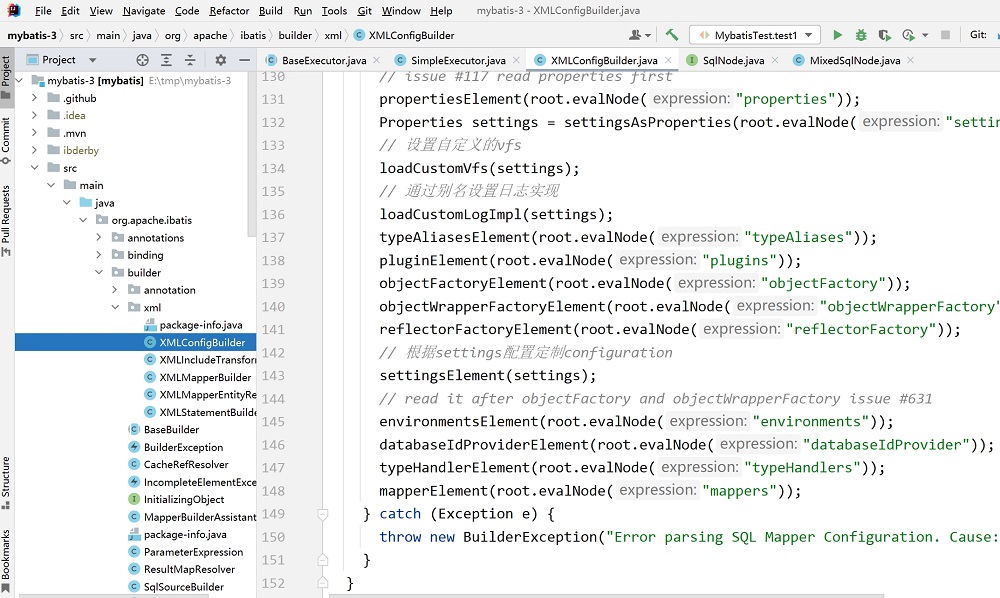1000x598 pixels.
Task: Open the Tools menu
Action: 334,11
